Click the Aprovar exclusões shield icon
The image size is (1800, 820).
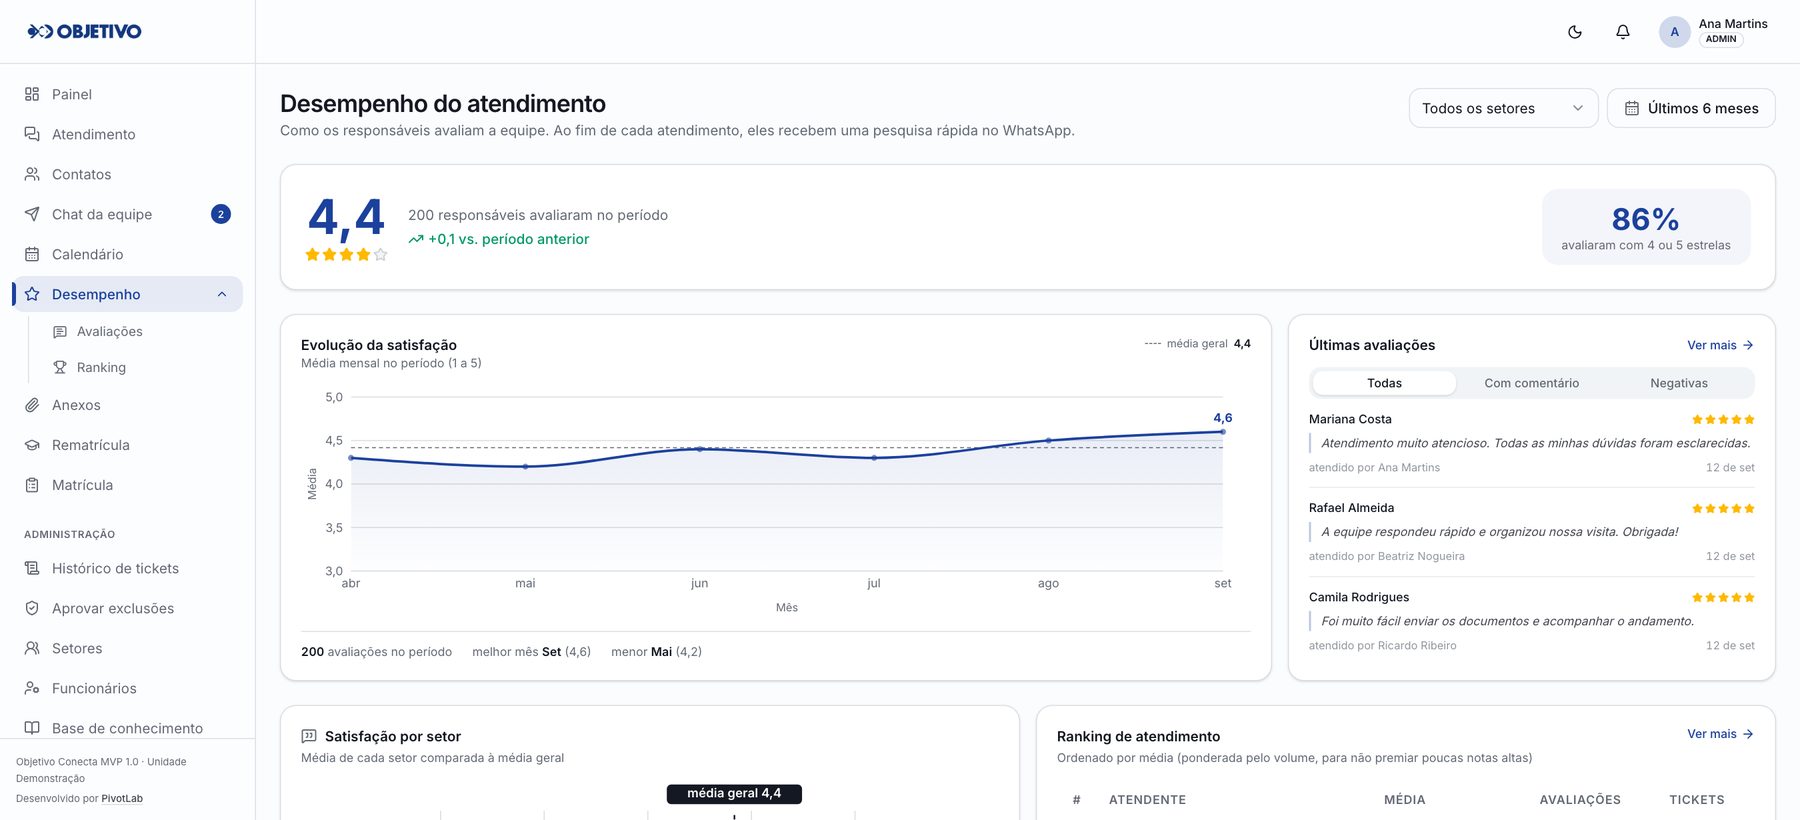32,608
